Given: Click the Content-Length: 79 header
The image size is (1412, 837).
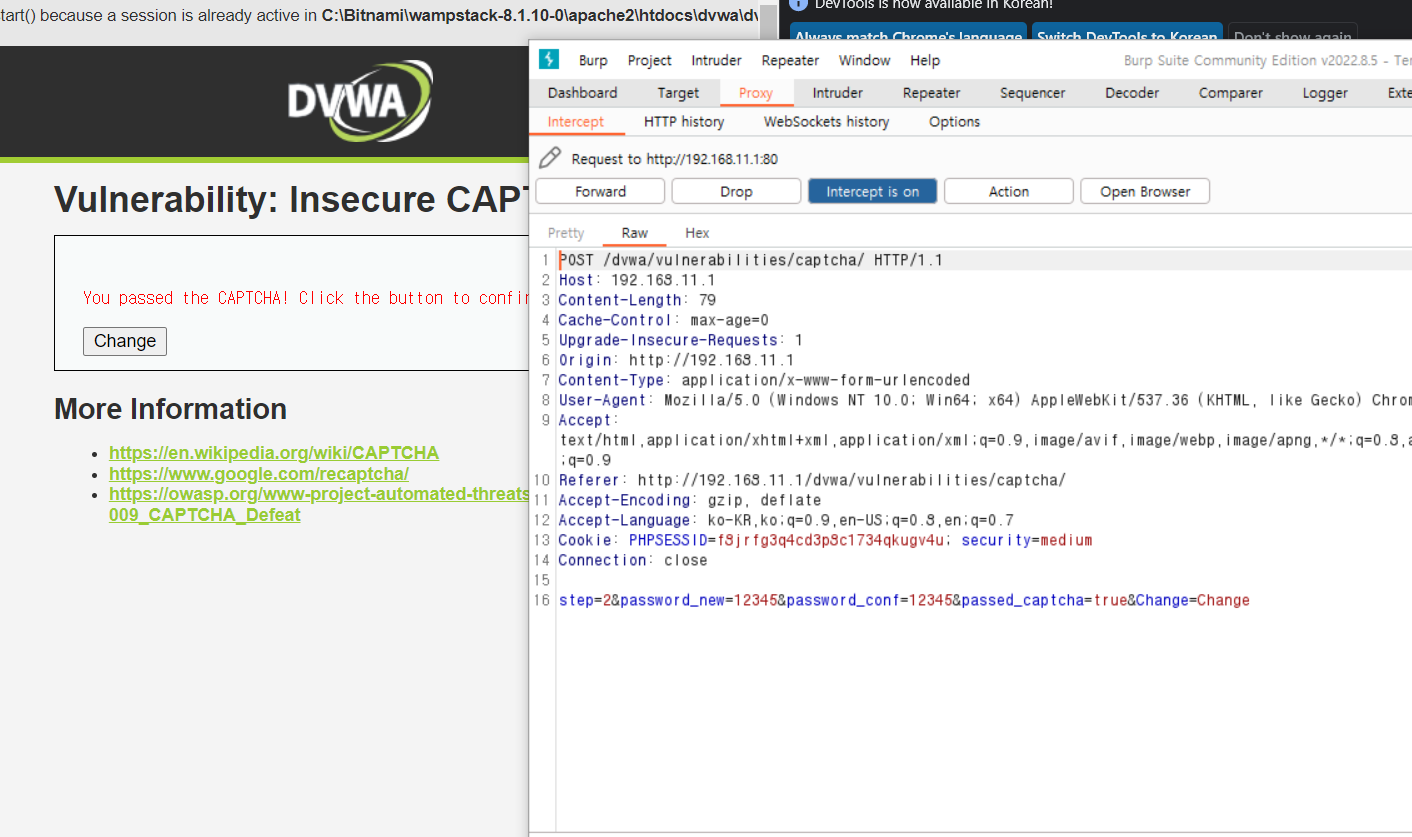Looking at the screenshot, I should tap(637, 300).
